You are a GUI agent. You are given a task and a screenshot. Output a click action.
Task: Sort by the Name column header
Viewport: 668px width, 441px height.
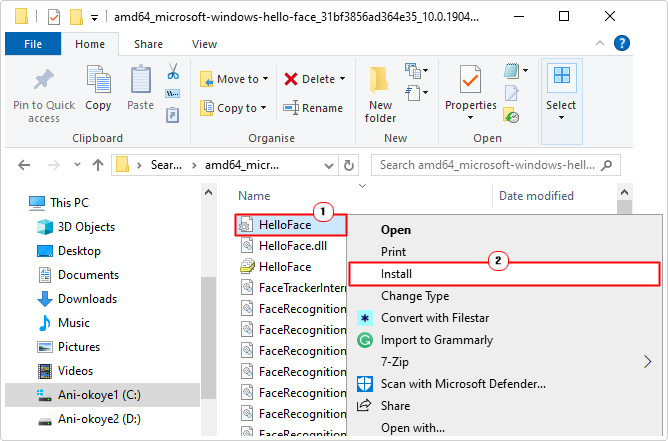(x=254, y=196)
